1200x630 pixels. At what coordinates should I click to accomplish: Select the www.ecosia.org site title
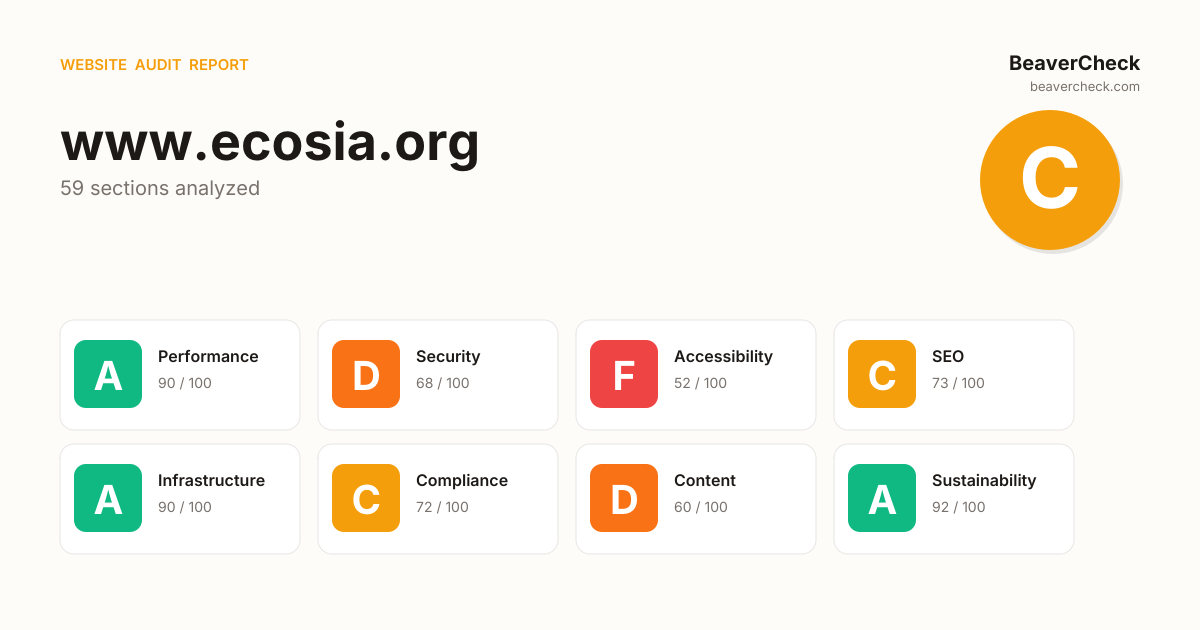point(270,141)
